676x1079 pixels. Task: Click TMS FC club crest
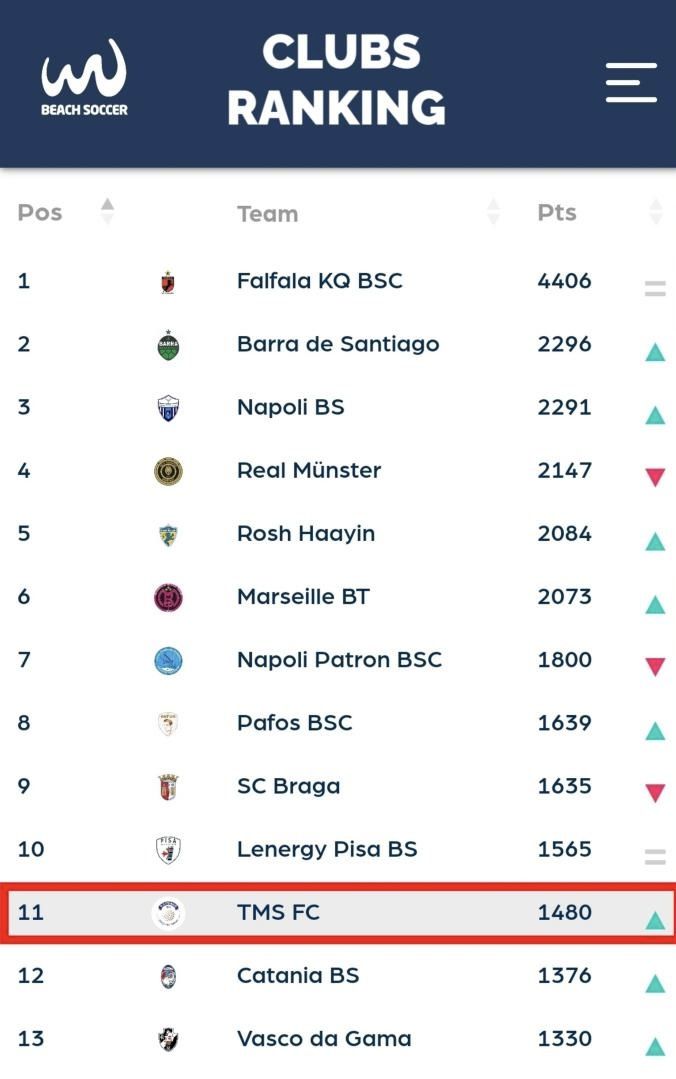[x=168, y=913]
